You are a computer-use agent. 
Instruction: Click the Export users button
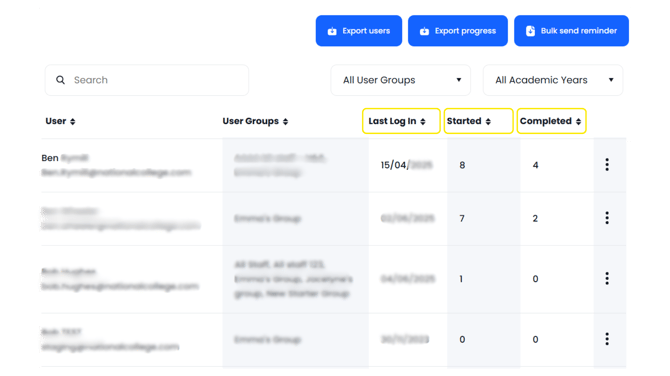[359, 31]
